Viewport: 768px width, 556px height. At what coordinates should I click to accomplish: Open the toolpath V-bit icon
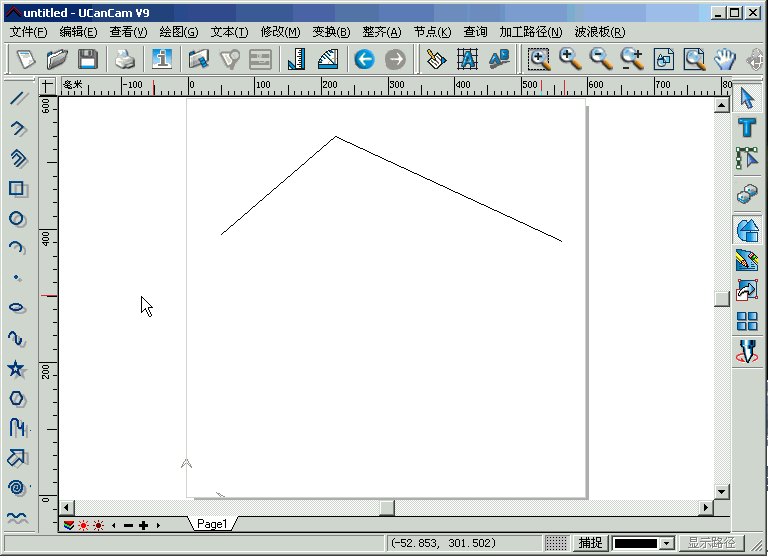pyautogui.click(x=747, y=351)
